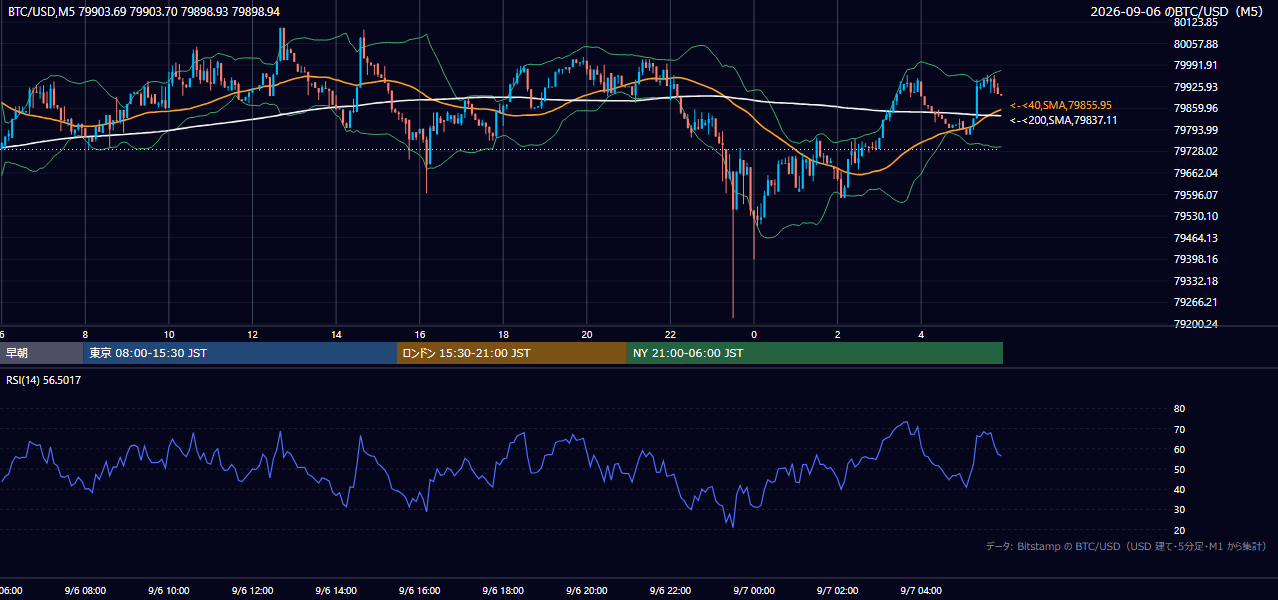Click the NY 21:00-06:00 JST session bar
Viewport: 1278px width, 600px height.
815,353
